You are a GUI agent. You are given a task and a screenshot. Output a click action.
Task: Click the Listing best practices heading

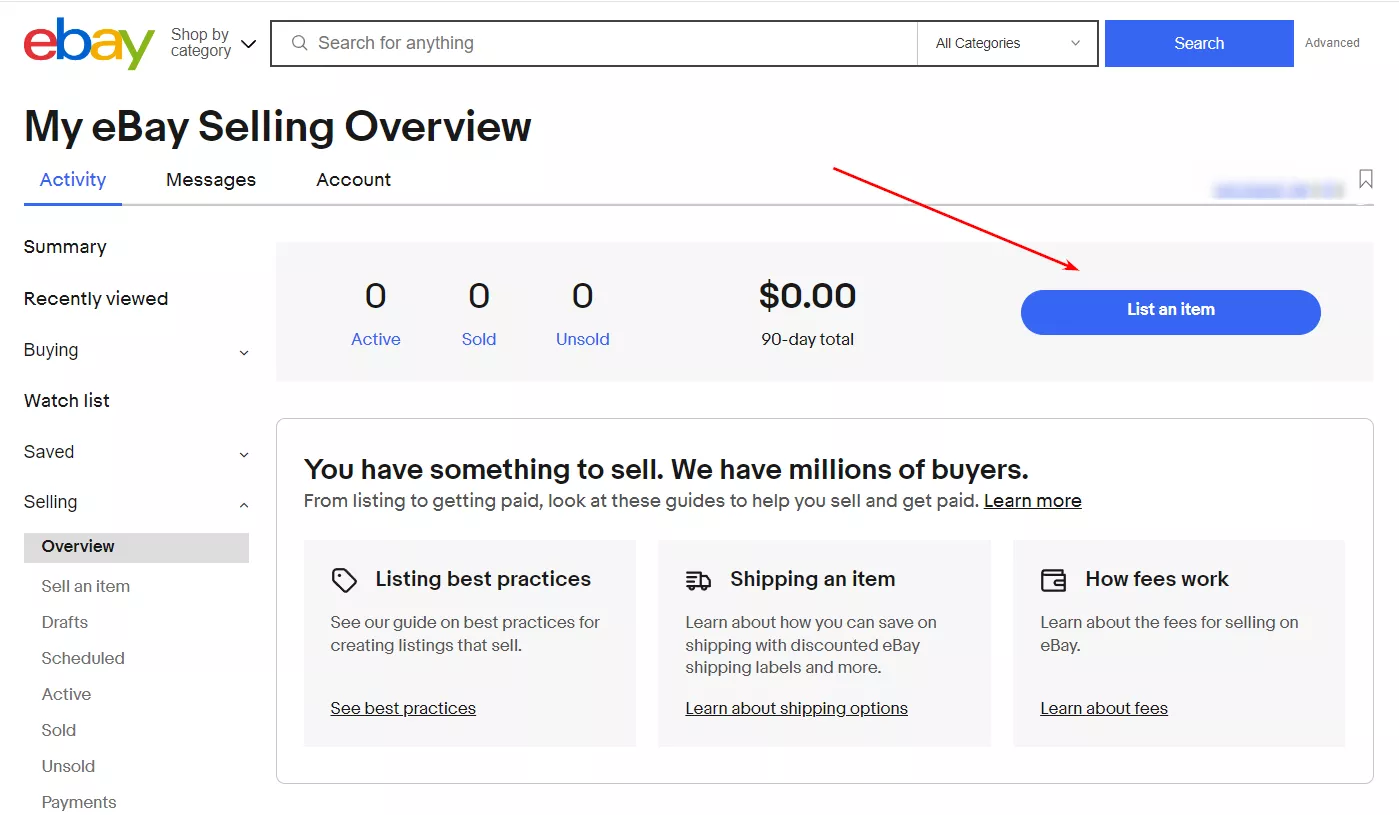point(483,580)
